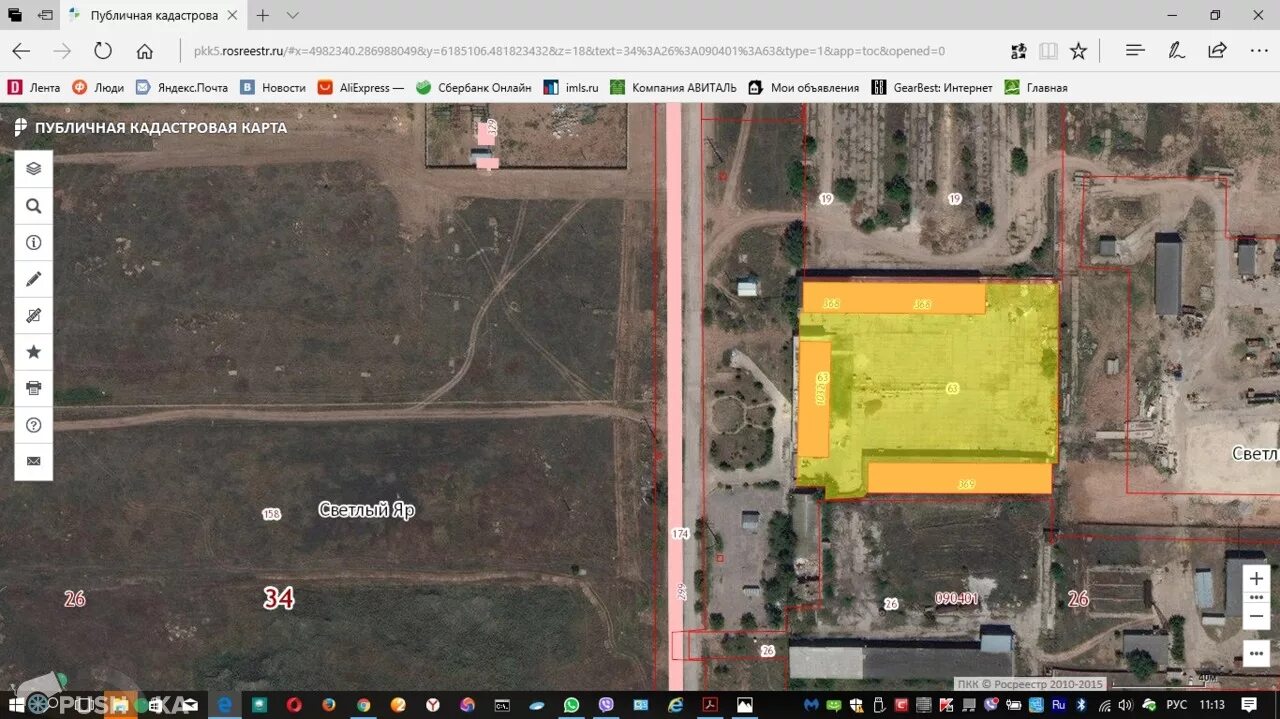Open imls.ru bookmark
The image size is (1280, 719).
click(571, 88)
